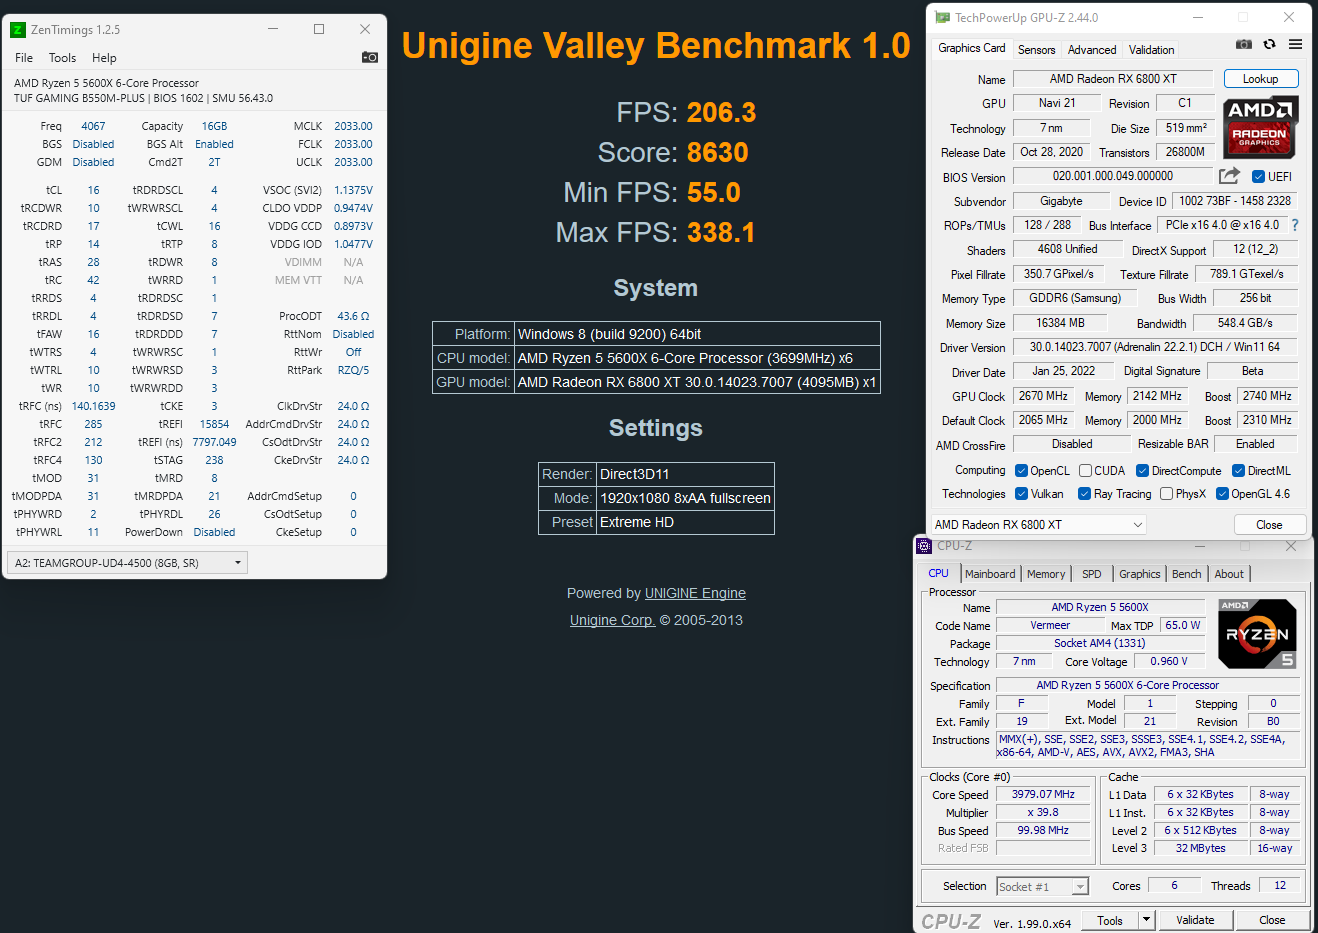
Task: Open the Unigine Corp. link
Action: point(612,620)
